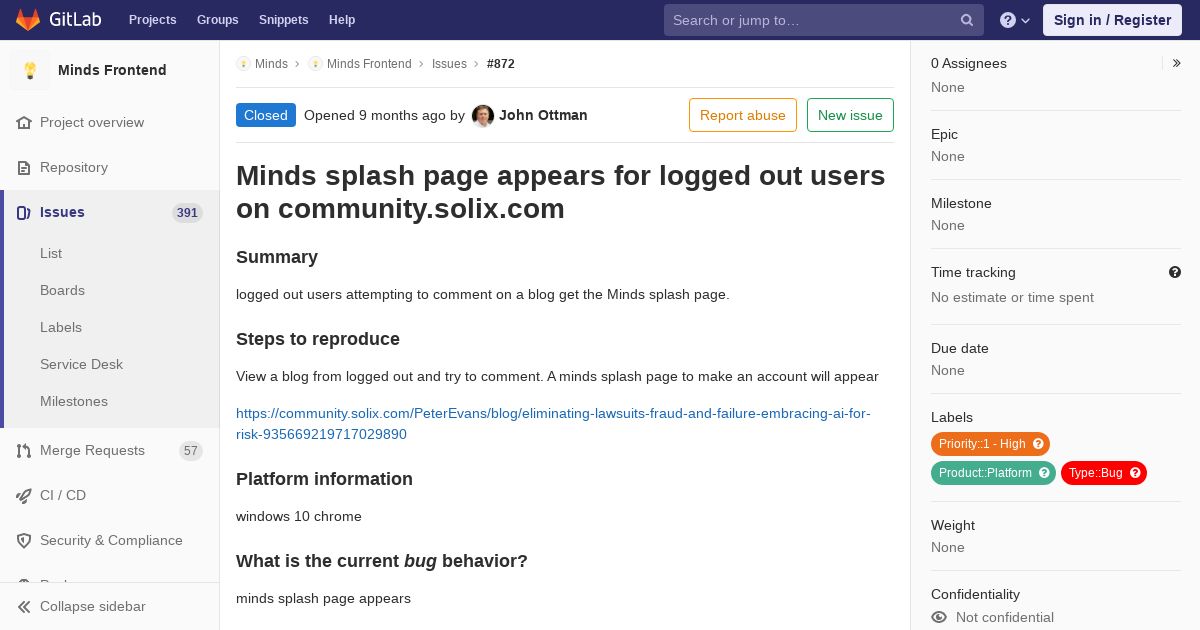Open the Groups menu
1200x630 pixels.
(x=218, y=20)
